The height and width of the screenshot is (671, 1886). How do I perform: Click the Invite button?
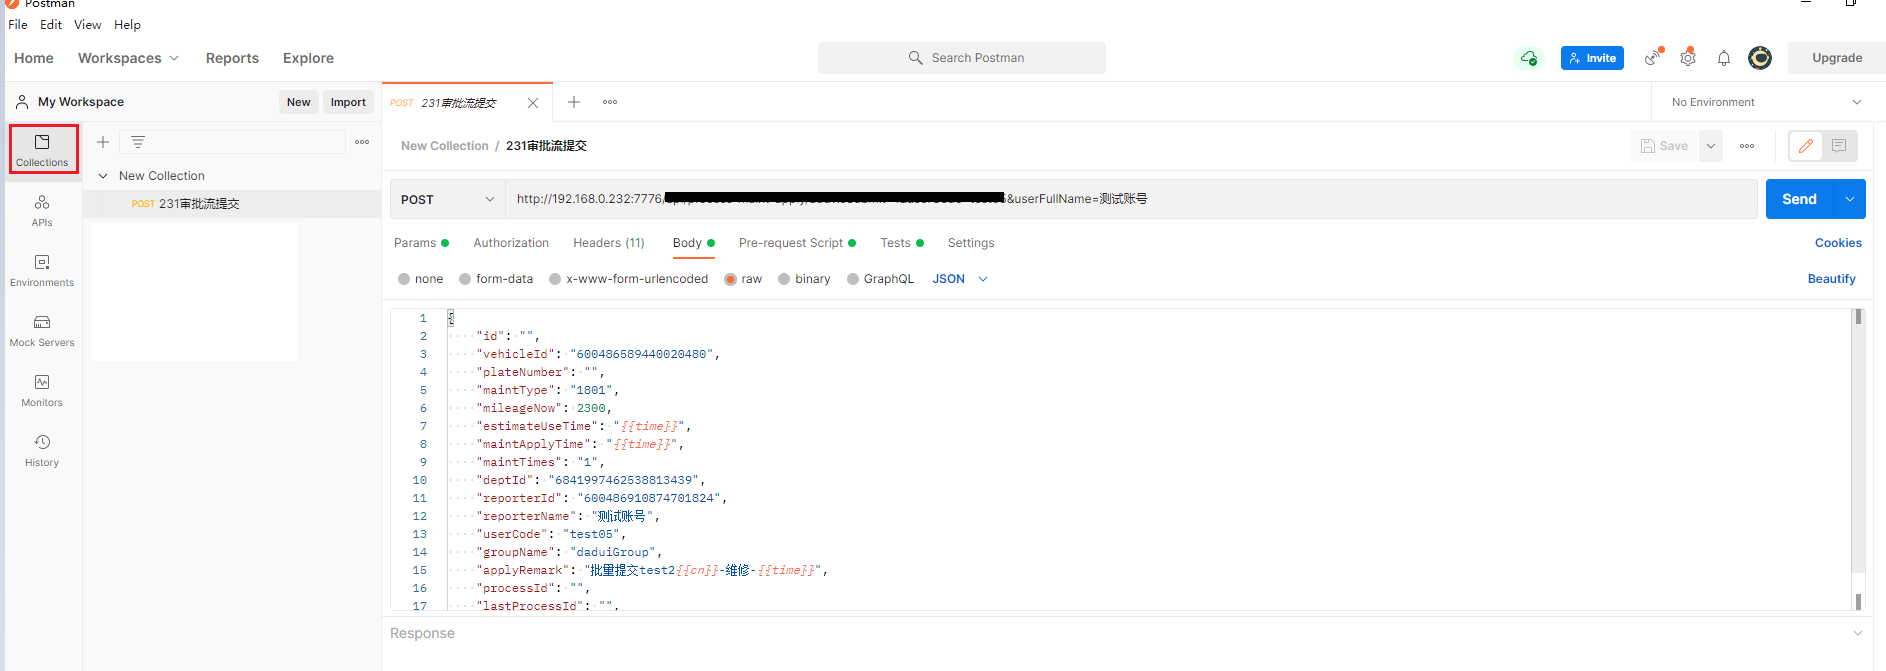tap(1592, 58)
